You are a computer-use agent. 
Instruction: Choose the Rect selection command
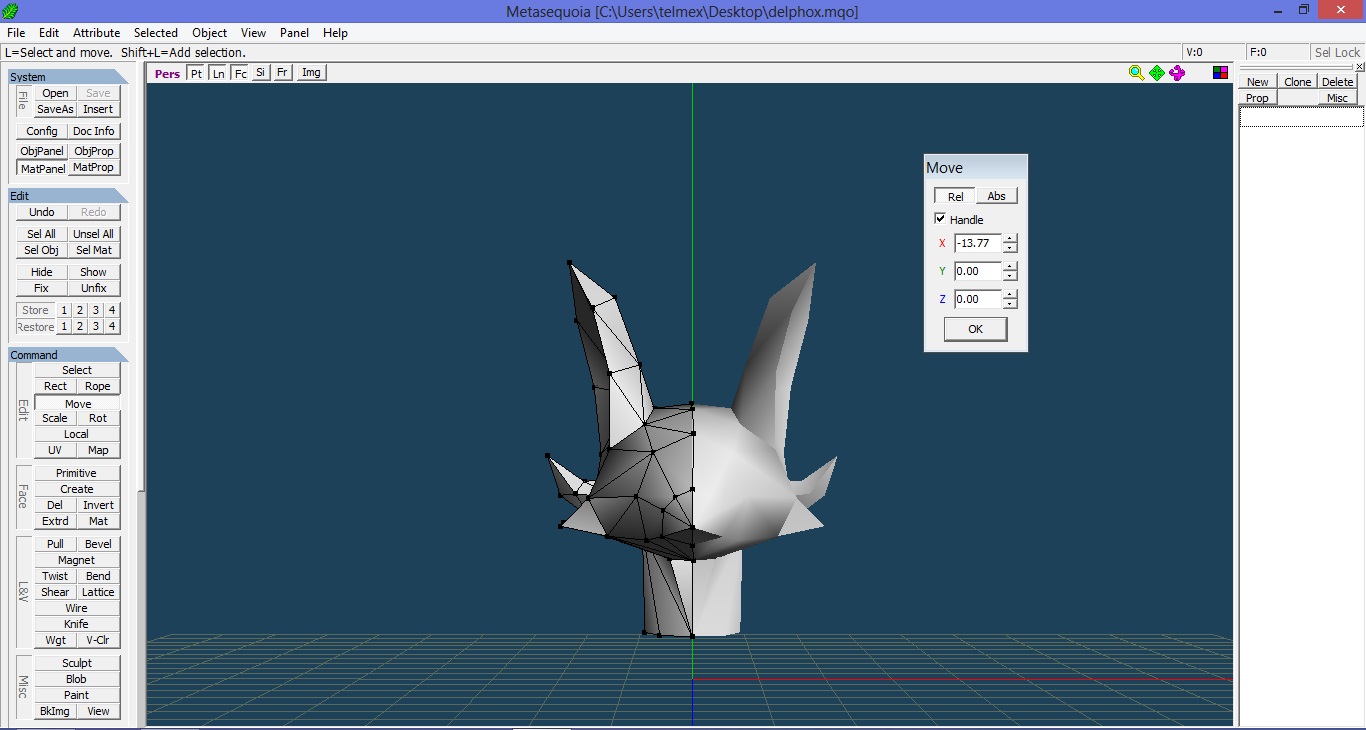56,386
